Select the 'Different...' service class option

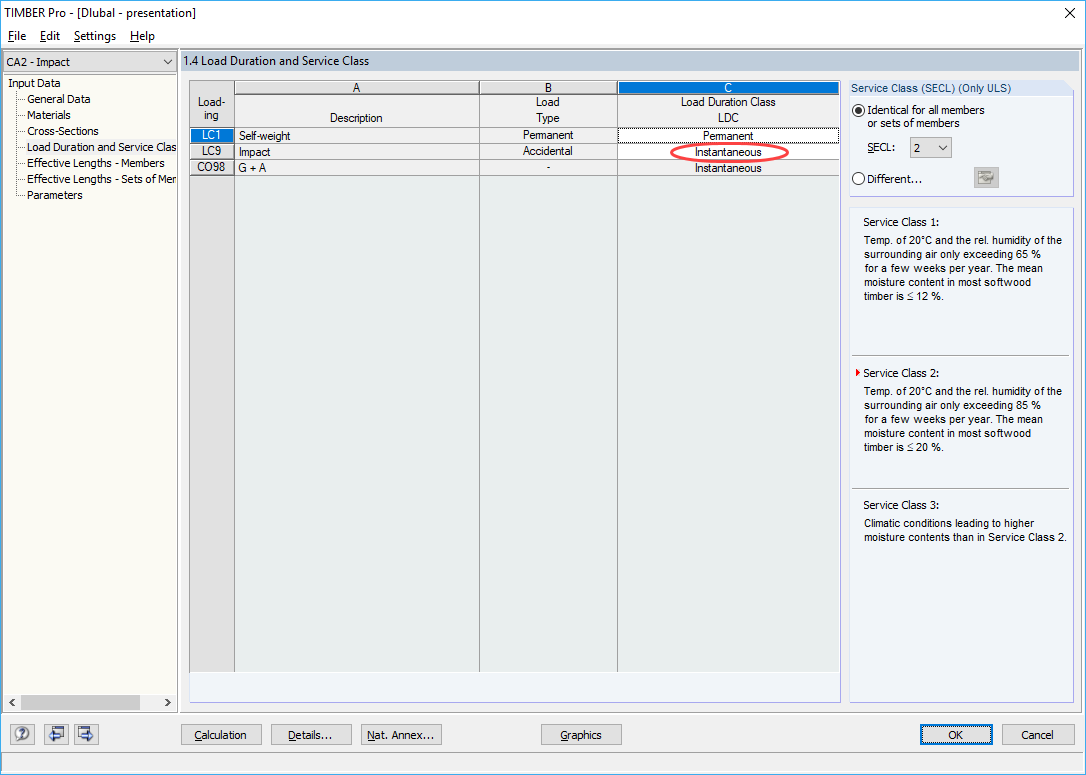pos(858,178)
